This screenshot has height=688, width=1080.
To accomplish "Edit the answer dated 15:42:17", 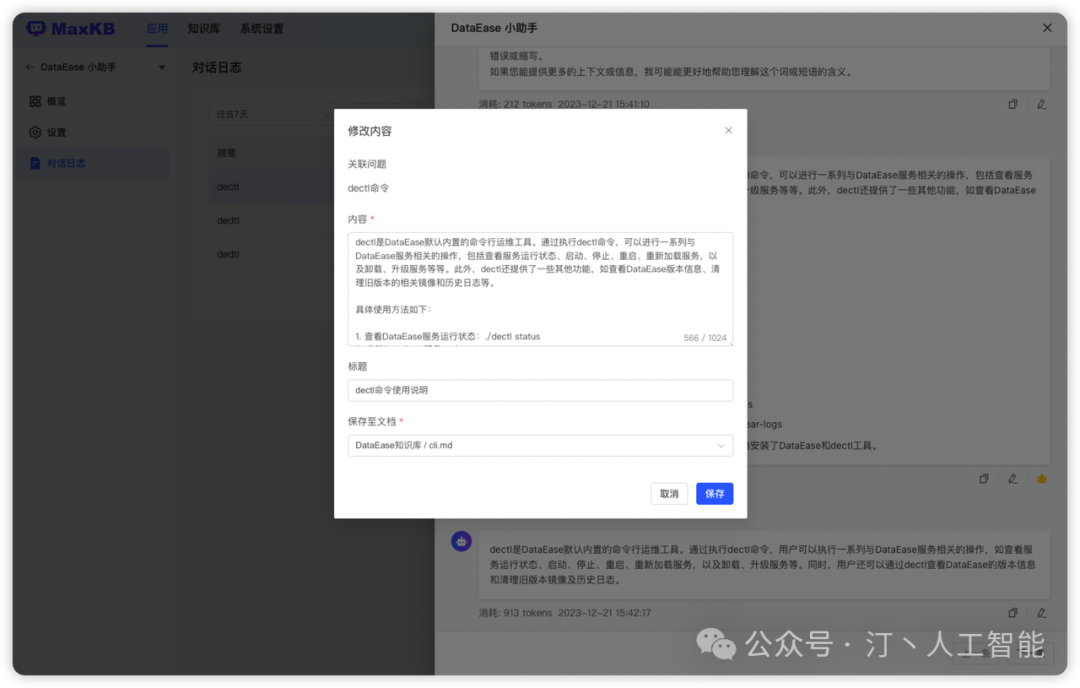I will pyautogui.click(x=1041, y=612).
